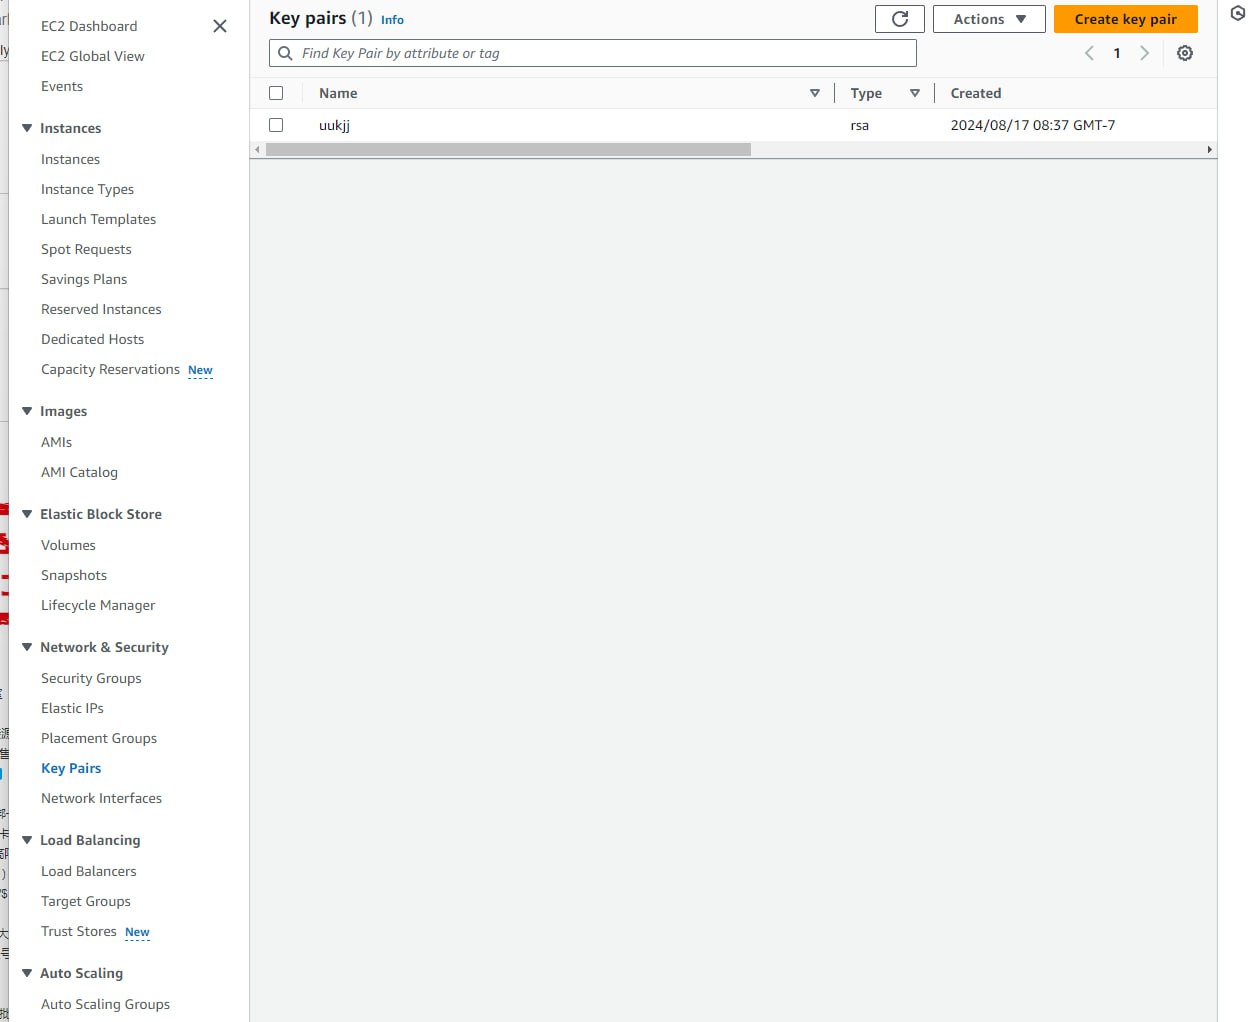Open Target Groups
This screenshot has width=1250, height=1022.
tap(86, 901)
